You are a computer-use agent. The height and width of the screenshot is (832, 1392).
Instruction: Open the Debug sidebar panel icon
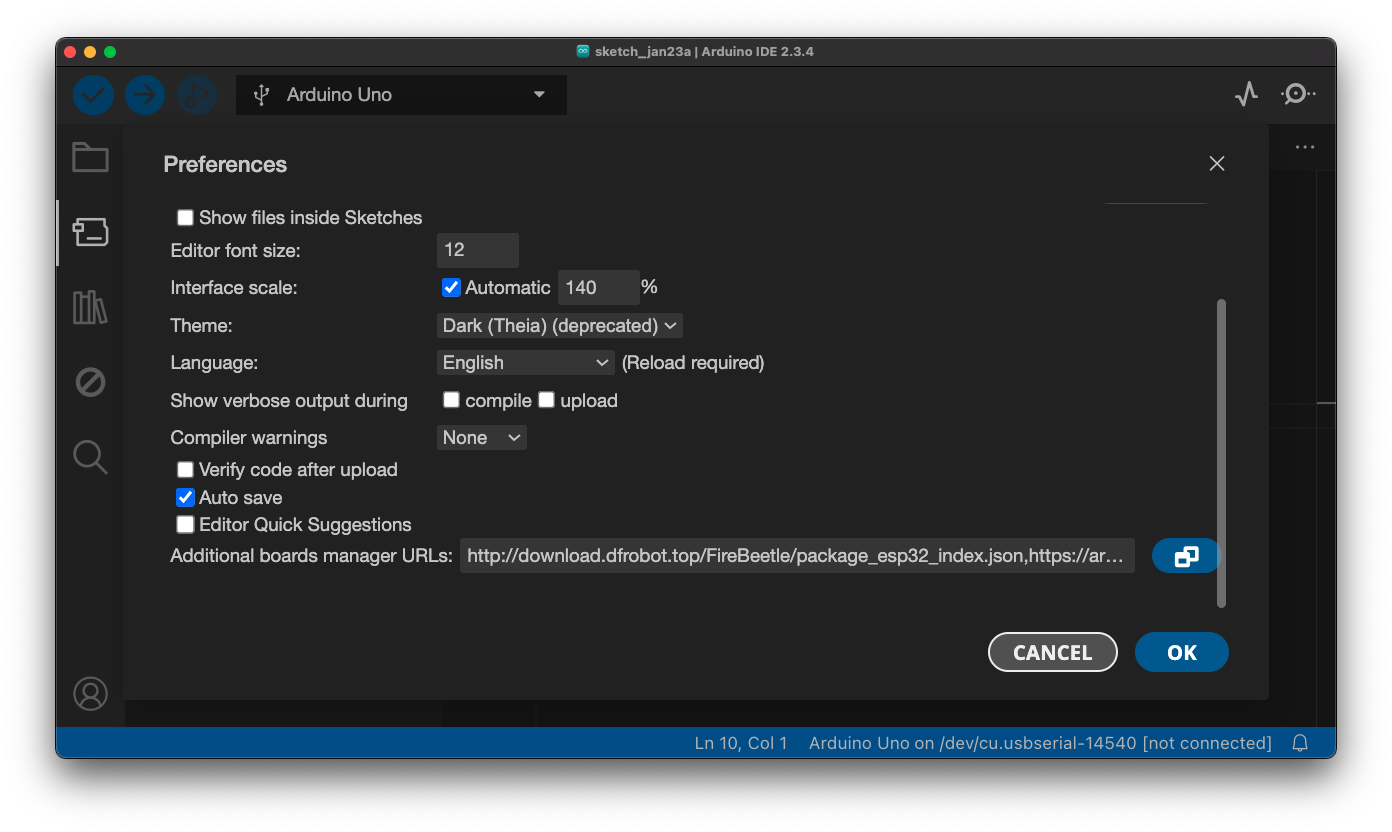[x=90, y=382]
